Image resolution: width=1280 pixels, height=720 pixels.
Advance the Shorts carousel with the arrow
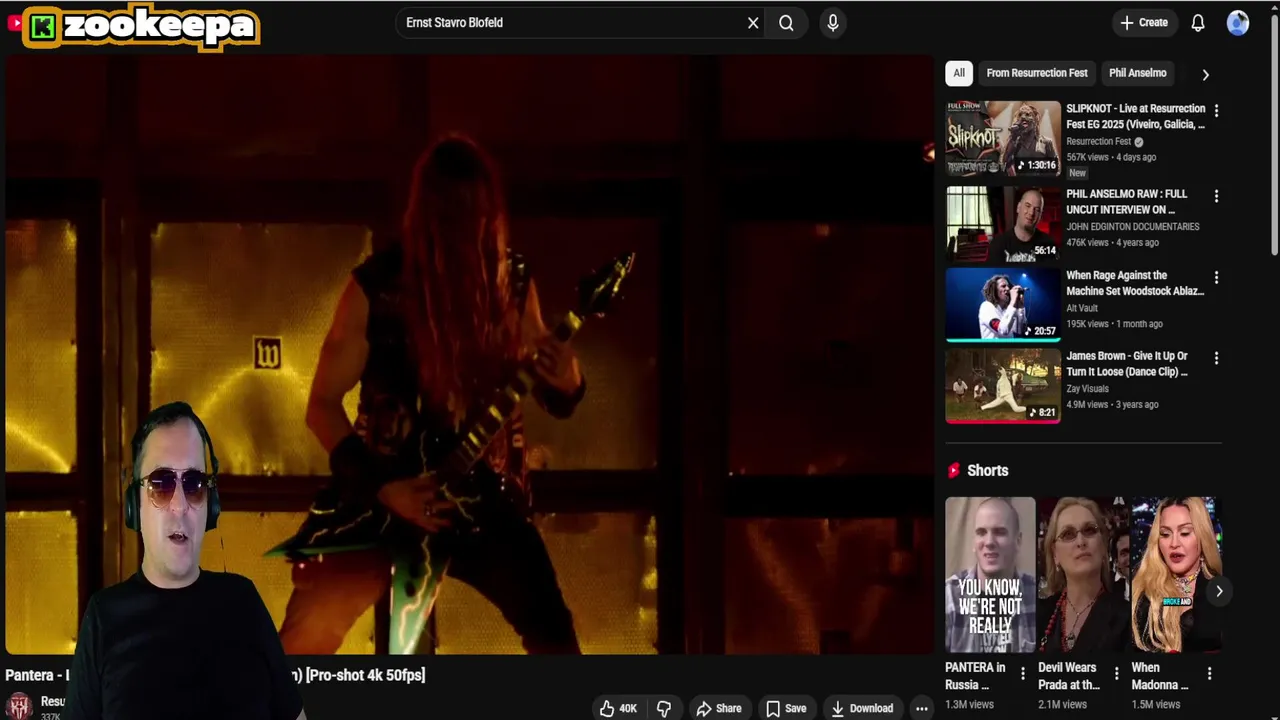1219,591
